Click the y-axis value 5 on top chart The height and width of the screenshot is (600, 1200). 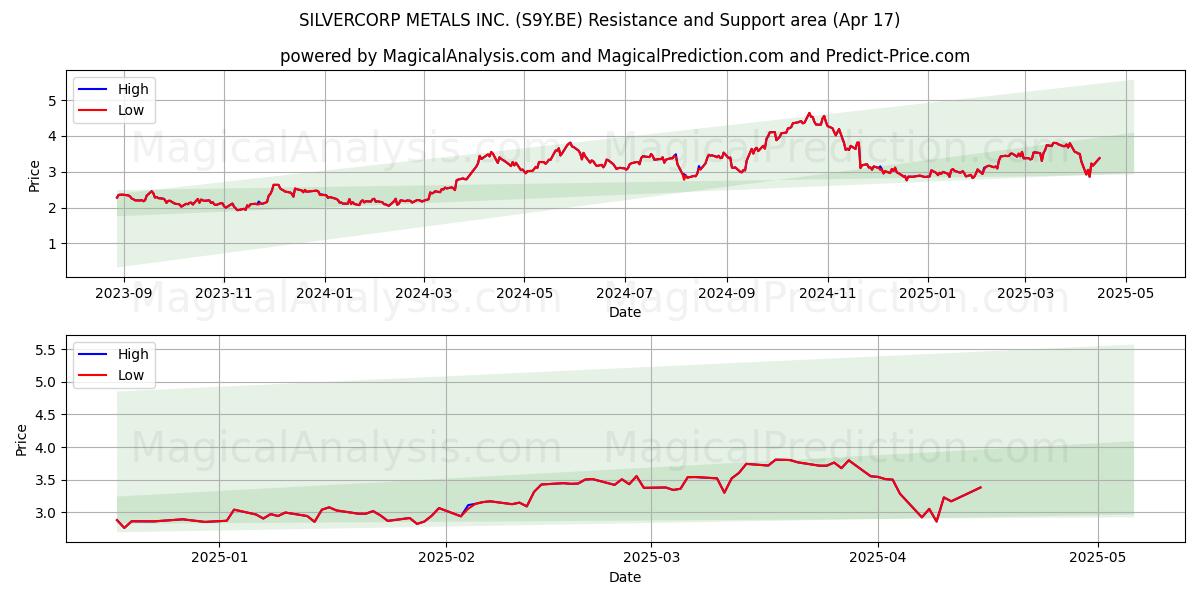tap(54, 100)
